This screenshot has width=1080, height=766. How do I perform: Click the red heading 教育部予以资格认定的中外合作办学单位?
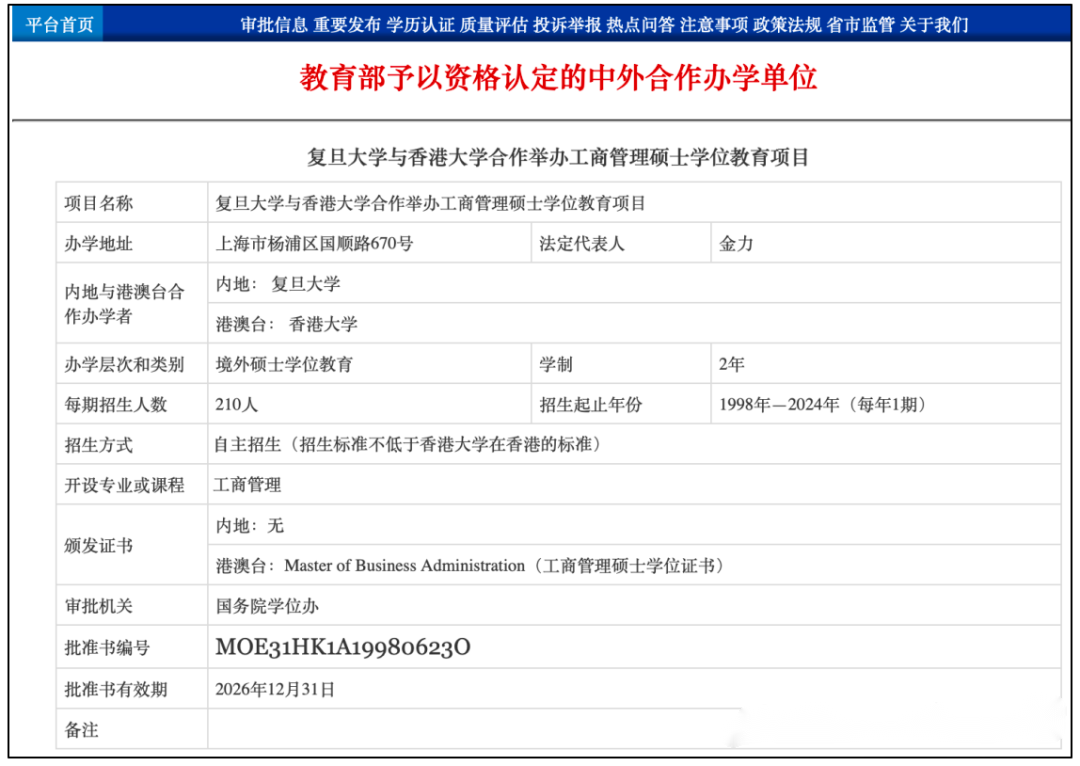(558, 77)
